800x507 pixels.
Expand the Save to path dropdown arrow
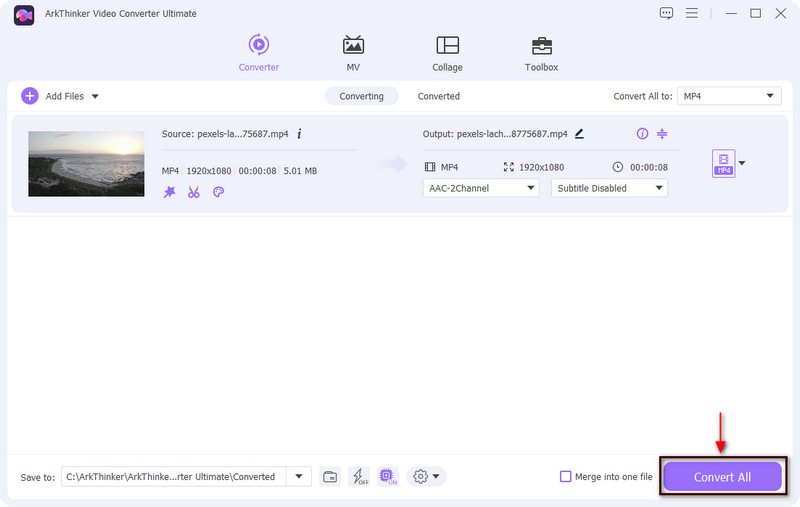click(299, 476)
